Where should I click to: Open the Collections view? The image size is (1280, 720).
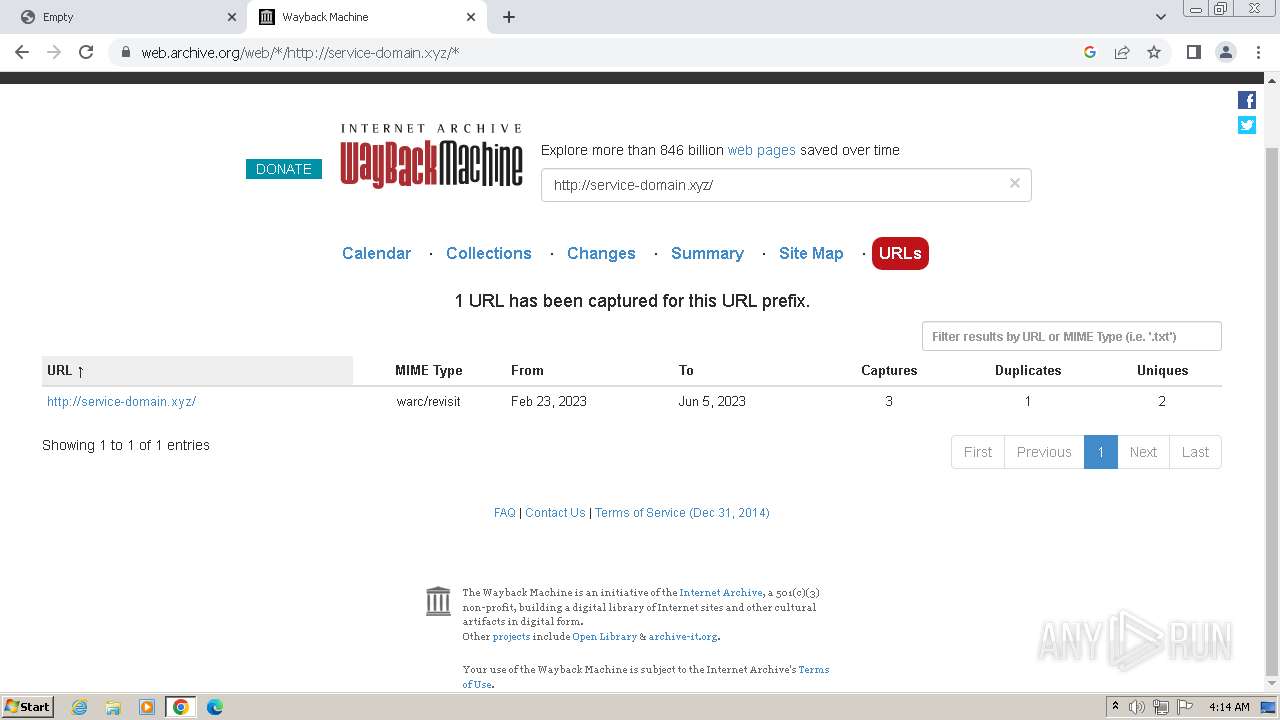point(489,253)
